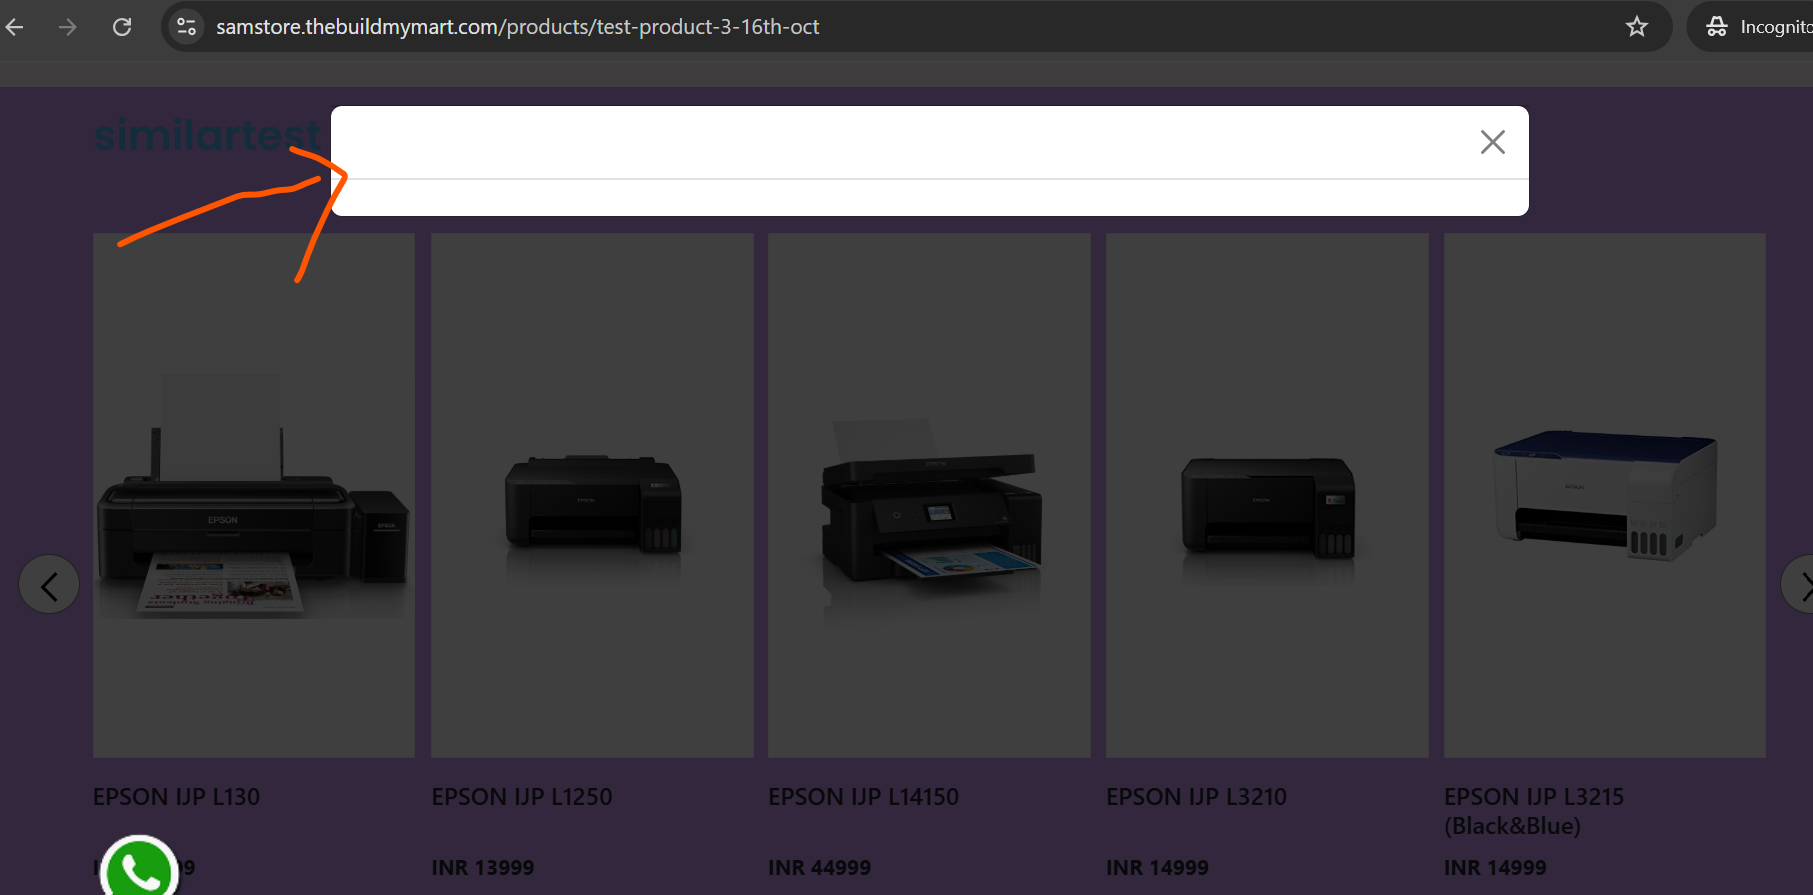Image resolution: width=1813 pixels, height=895 pixels.
Task: Open the EPSON IJP L1250 title link
Action: 522,797
